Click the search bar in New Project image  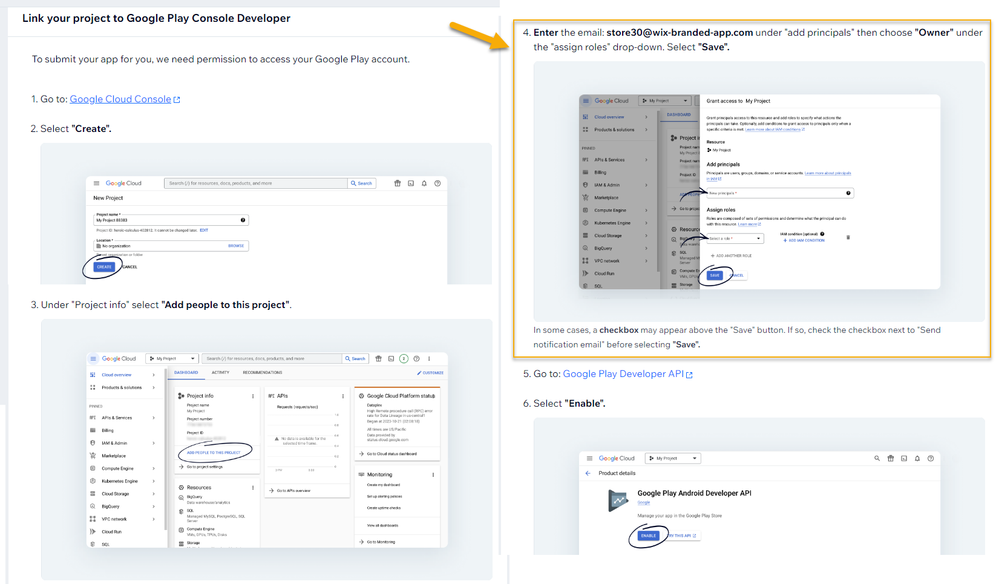(256, 183)
